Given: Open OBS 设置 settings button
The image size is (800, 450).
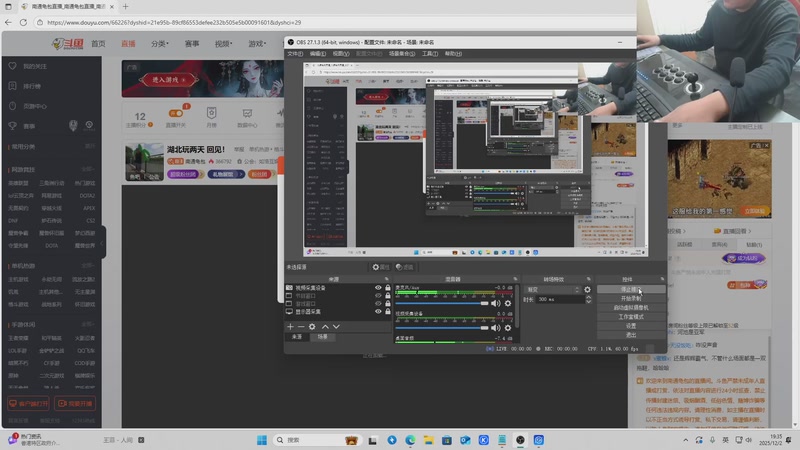Looking at the screenshot, I should click(631, 326).
